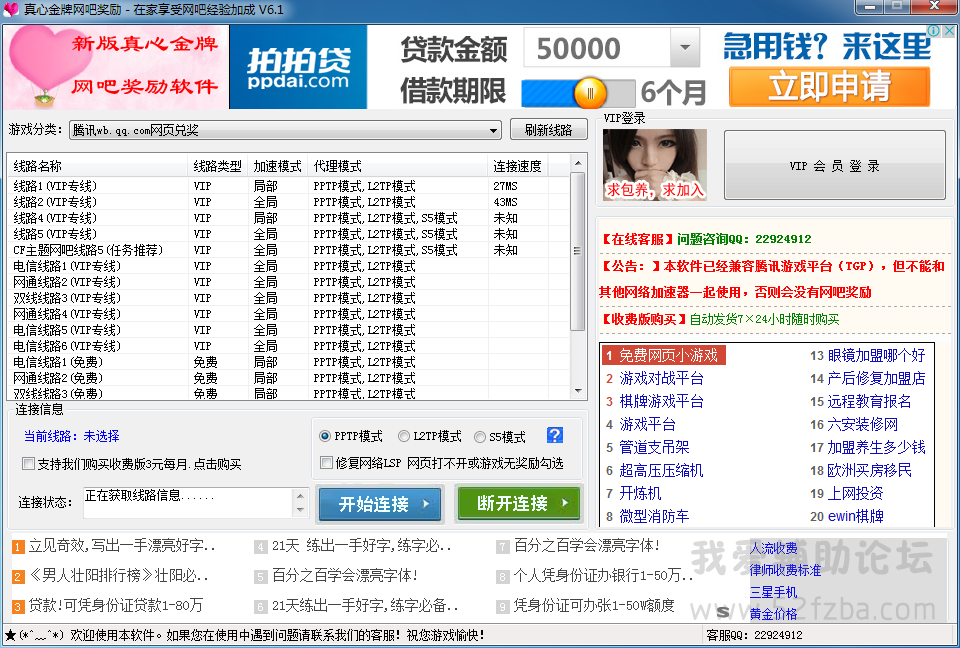
Task: Click the blue question mark help icon
Action: [x=555, y=435]
